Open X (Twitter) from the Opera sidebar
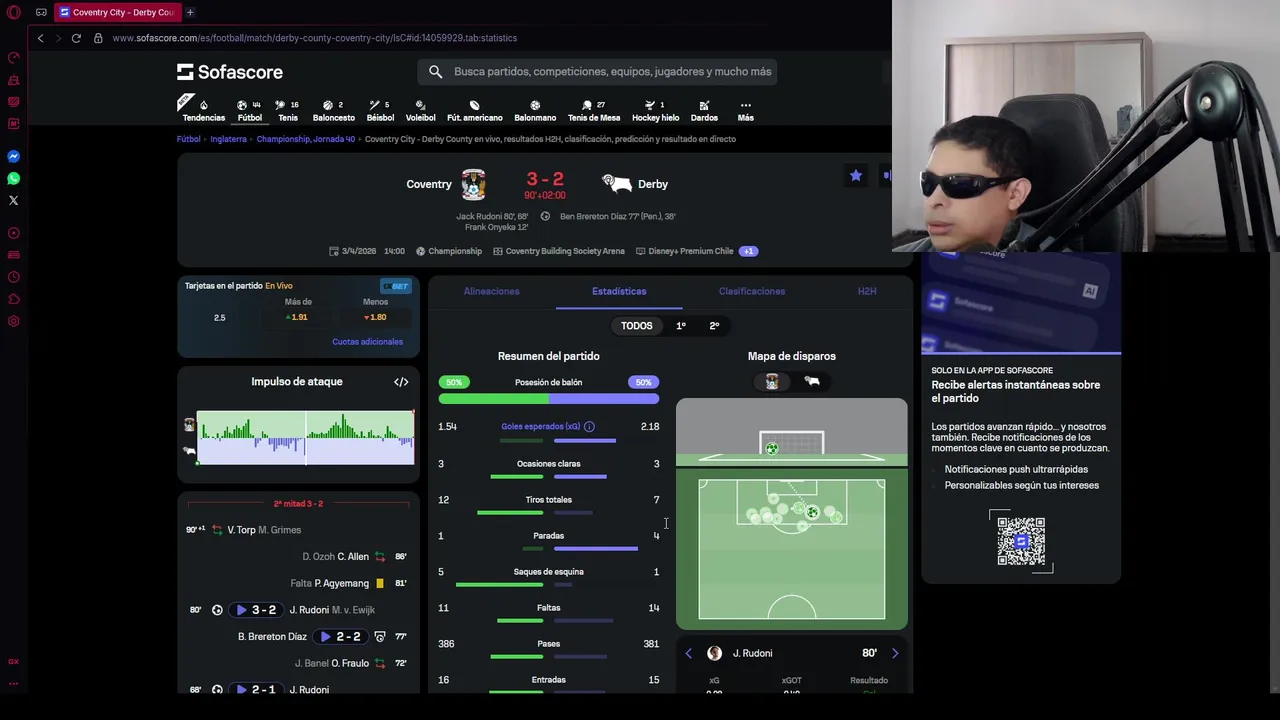Image resolution: width=1280 pixels, height=720 pixels. [13, 200]
